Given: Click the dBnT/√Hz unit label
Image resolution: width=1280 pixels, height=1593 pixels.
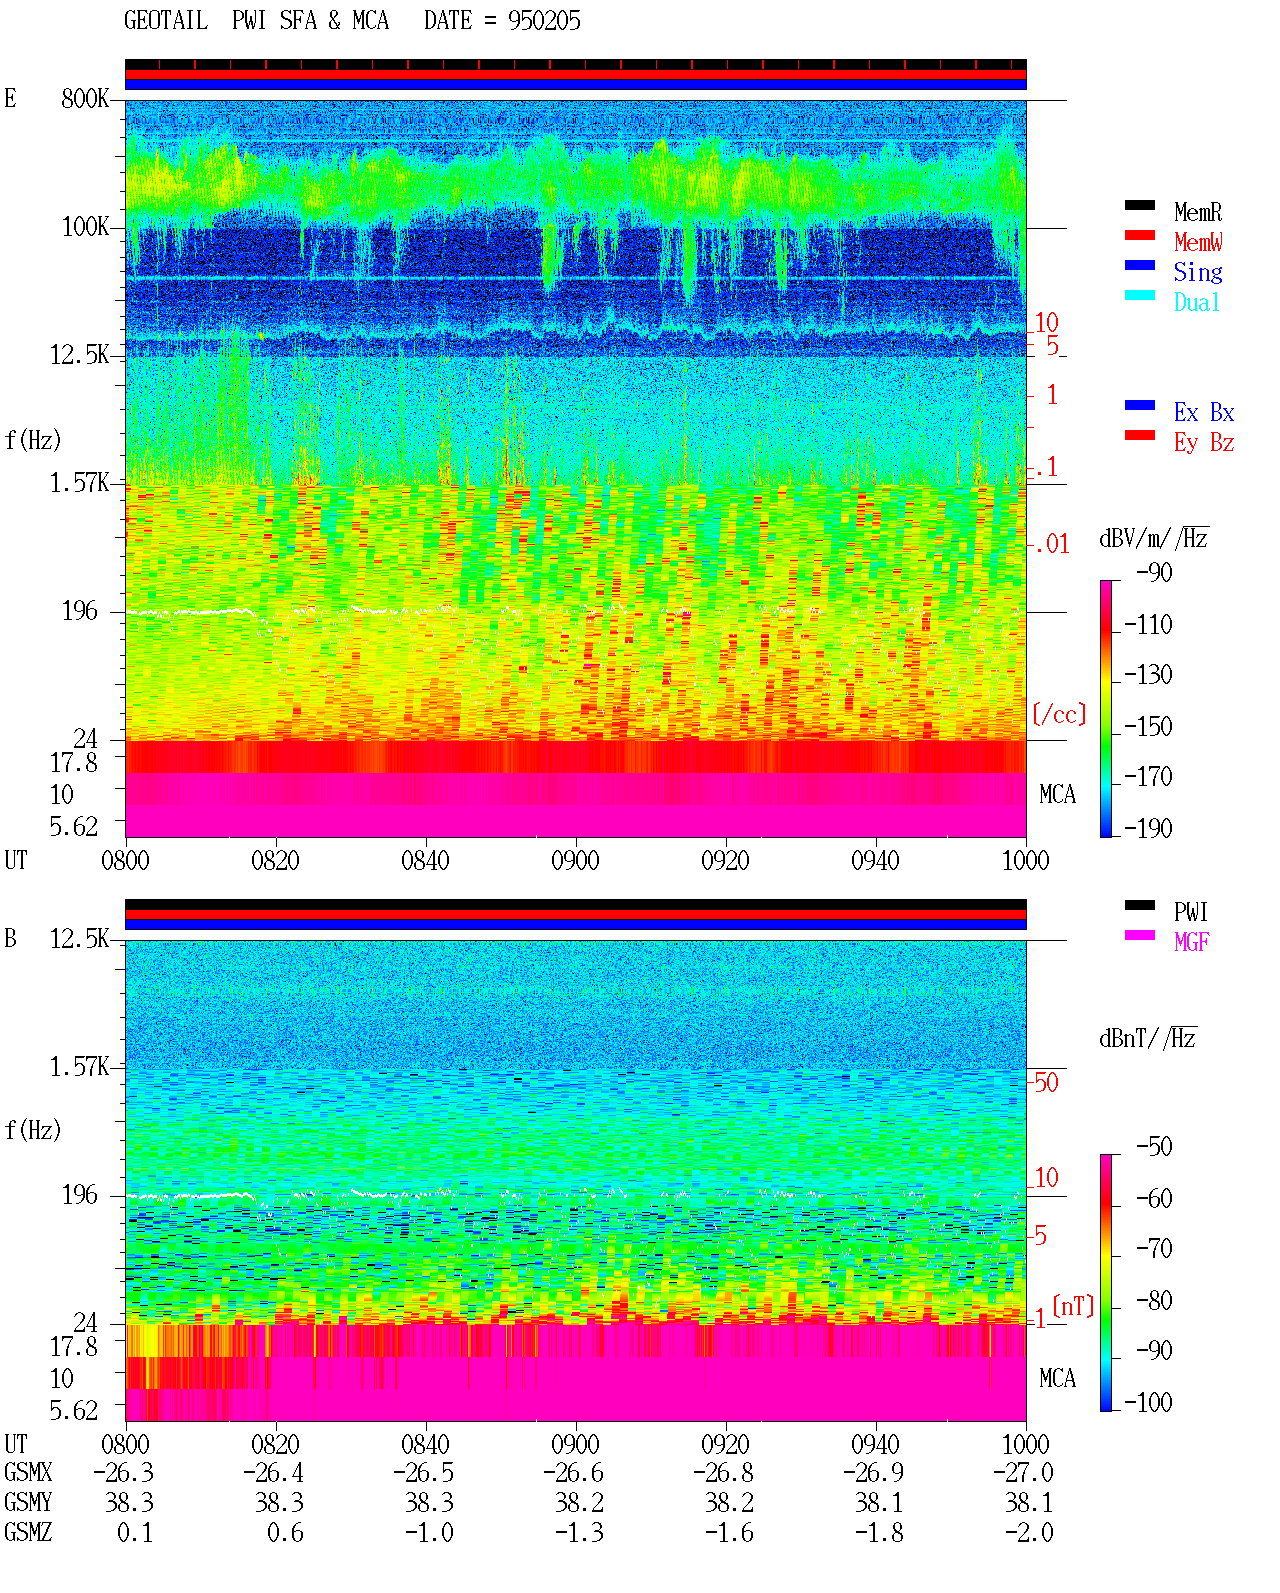Looking at the screenshot, I should click(x=1148, y=1038).
